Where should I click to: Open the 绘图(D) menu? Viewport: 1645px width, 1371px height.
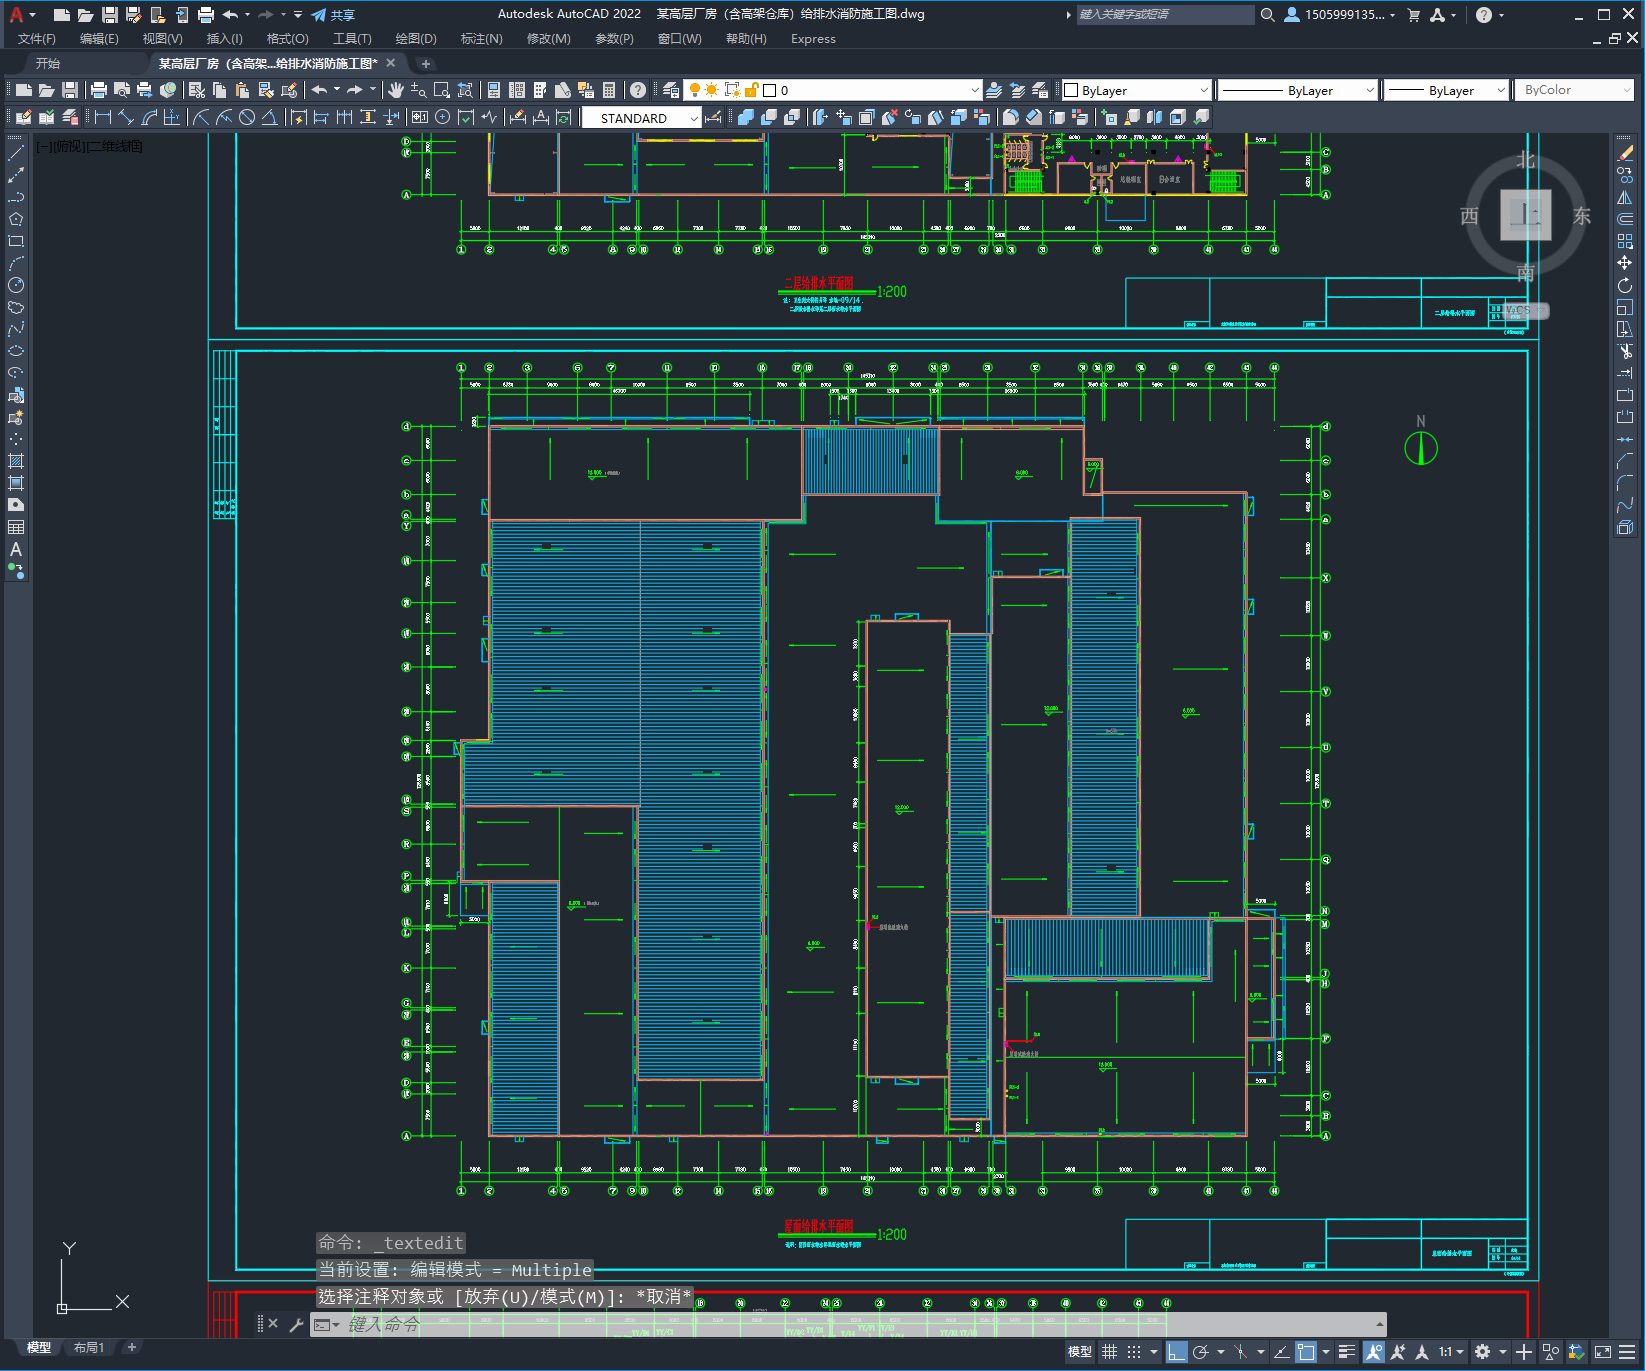click(x=416, y=39)
